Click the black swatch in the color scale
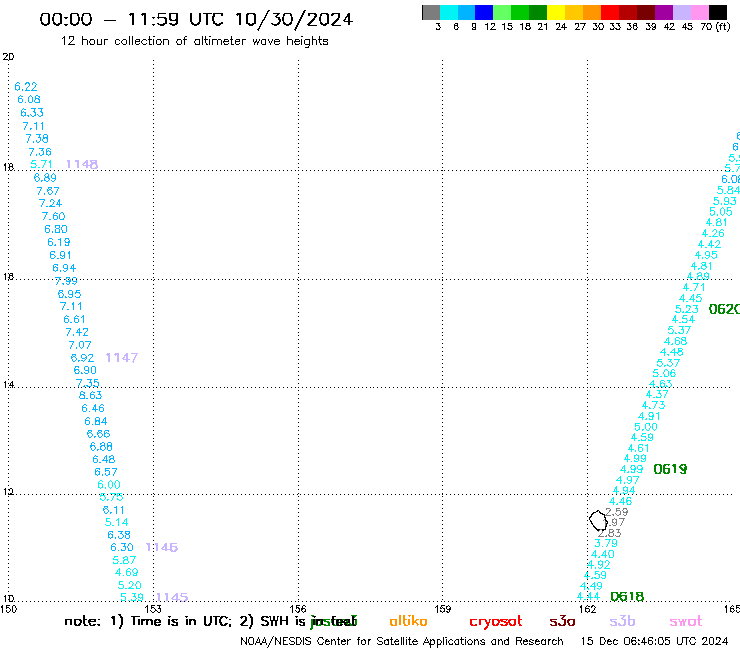 pos(718,12)
